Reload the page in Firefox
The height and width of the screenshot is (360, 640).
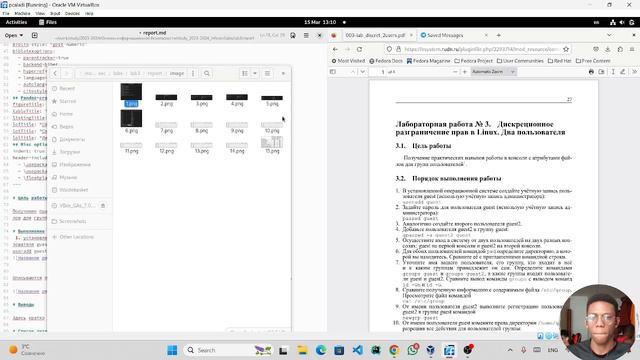click(x=359, y=49)
